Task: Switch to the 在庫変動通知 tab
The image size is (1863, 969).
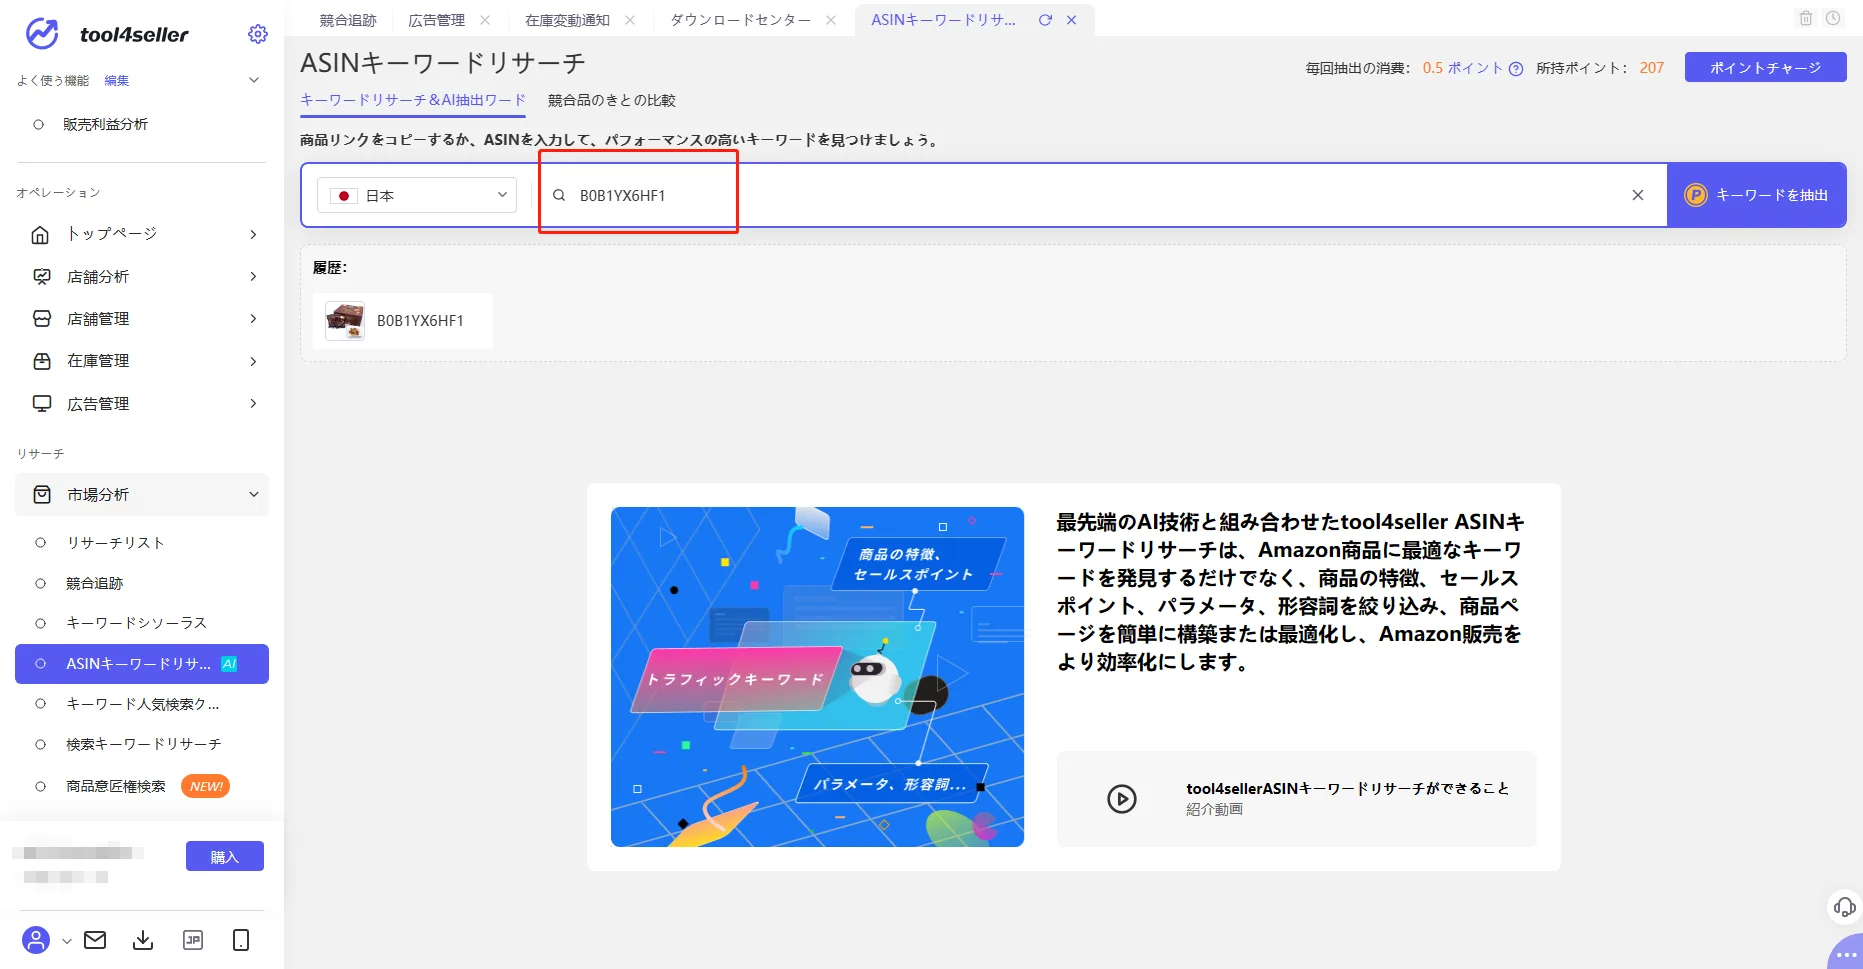Action: click(568, 20)
